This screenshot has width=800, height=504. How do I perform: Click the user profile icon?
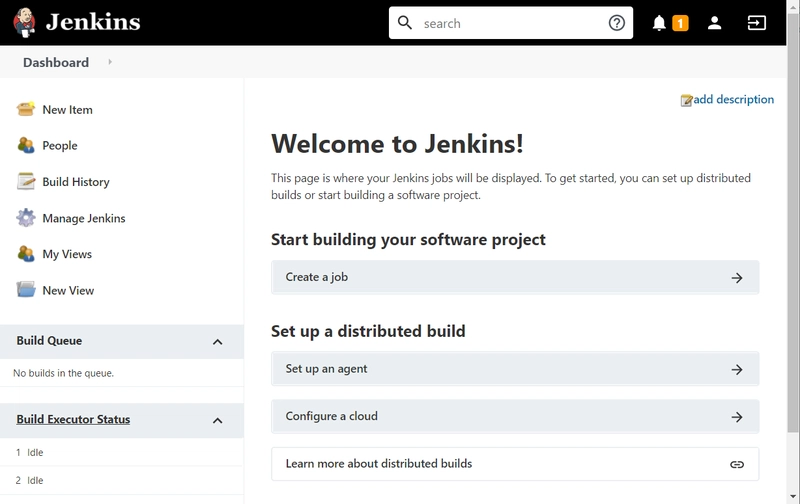click(x=714, y=23)
